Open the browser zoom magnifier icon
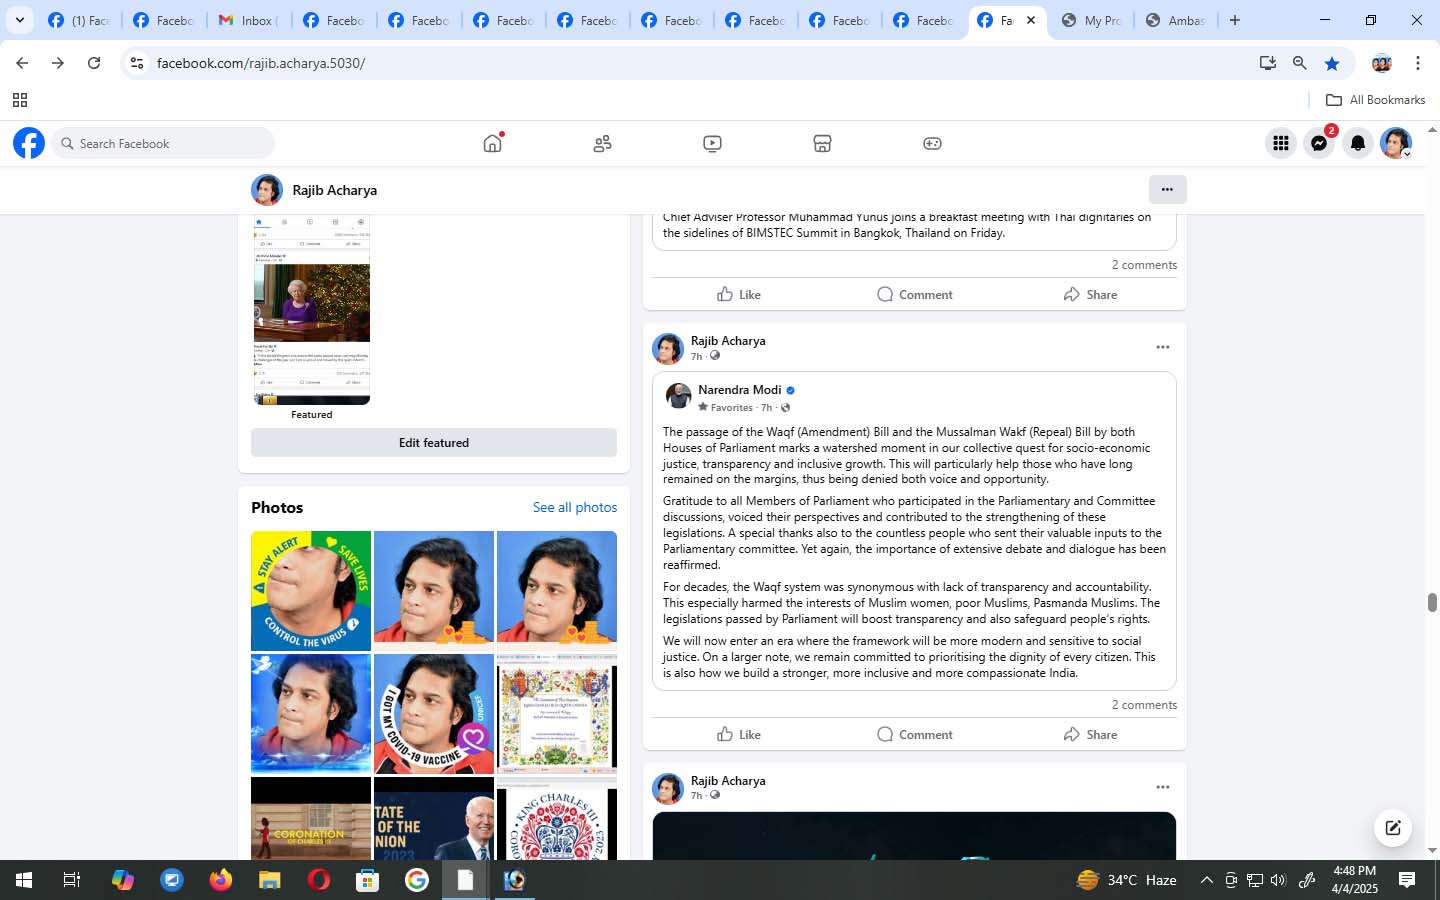1440x900 pixels. pyautogui.click(x=1299, y=63)
